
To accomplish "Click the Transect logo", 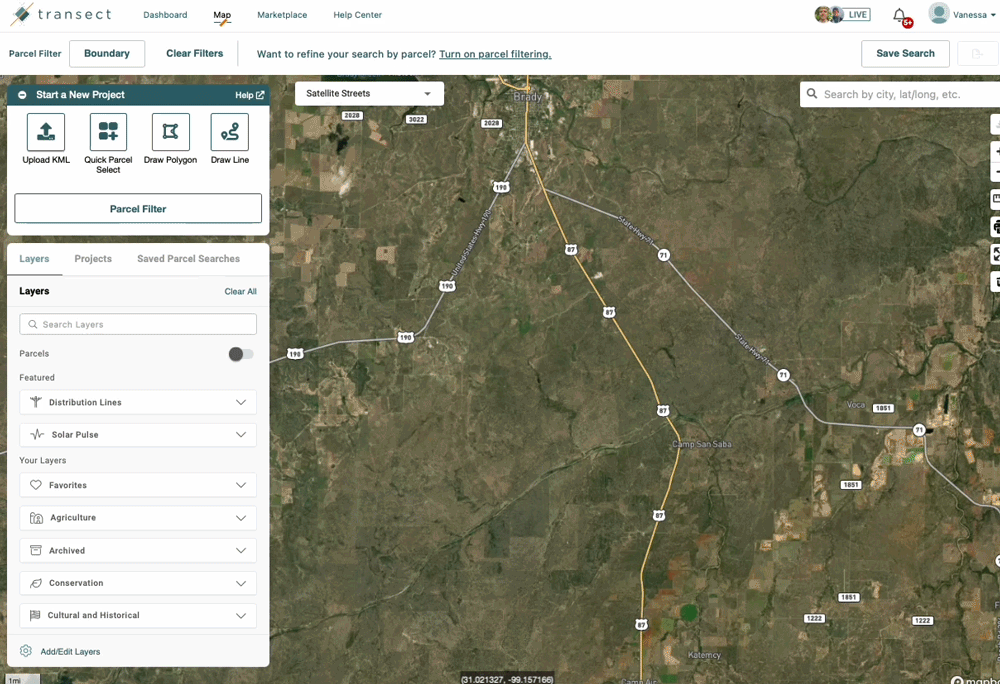I will click(61, 14).
